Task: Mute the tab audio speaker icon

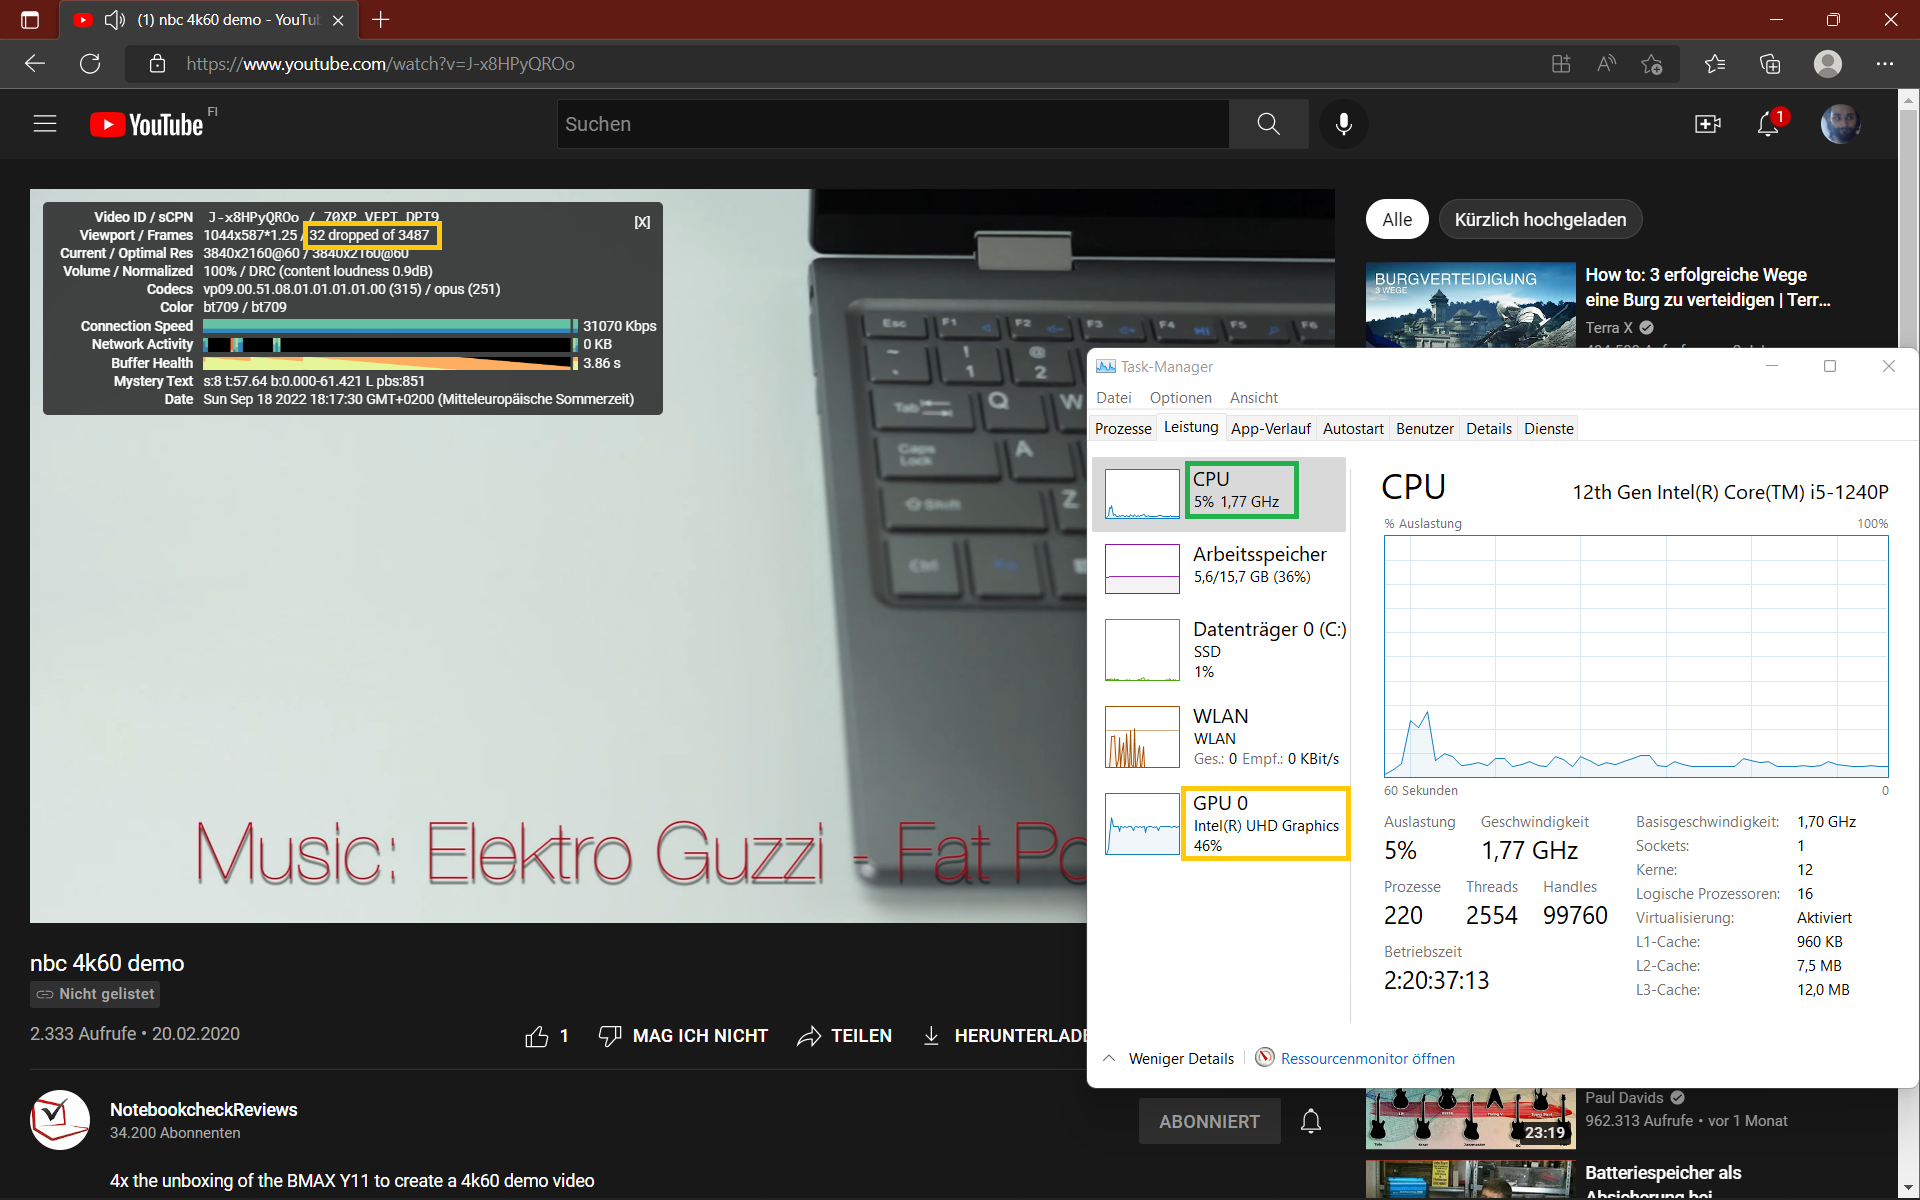Action: tap(115, 19)
